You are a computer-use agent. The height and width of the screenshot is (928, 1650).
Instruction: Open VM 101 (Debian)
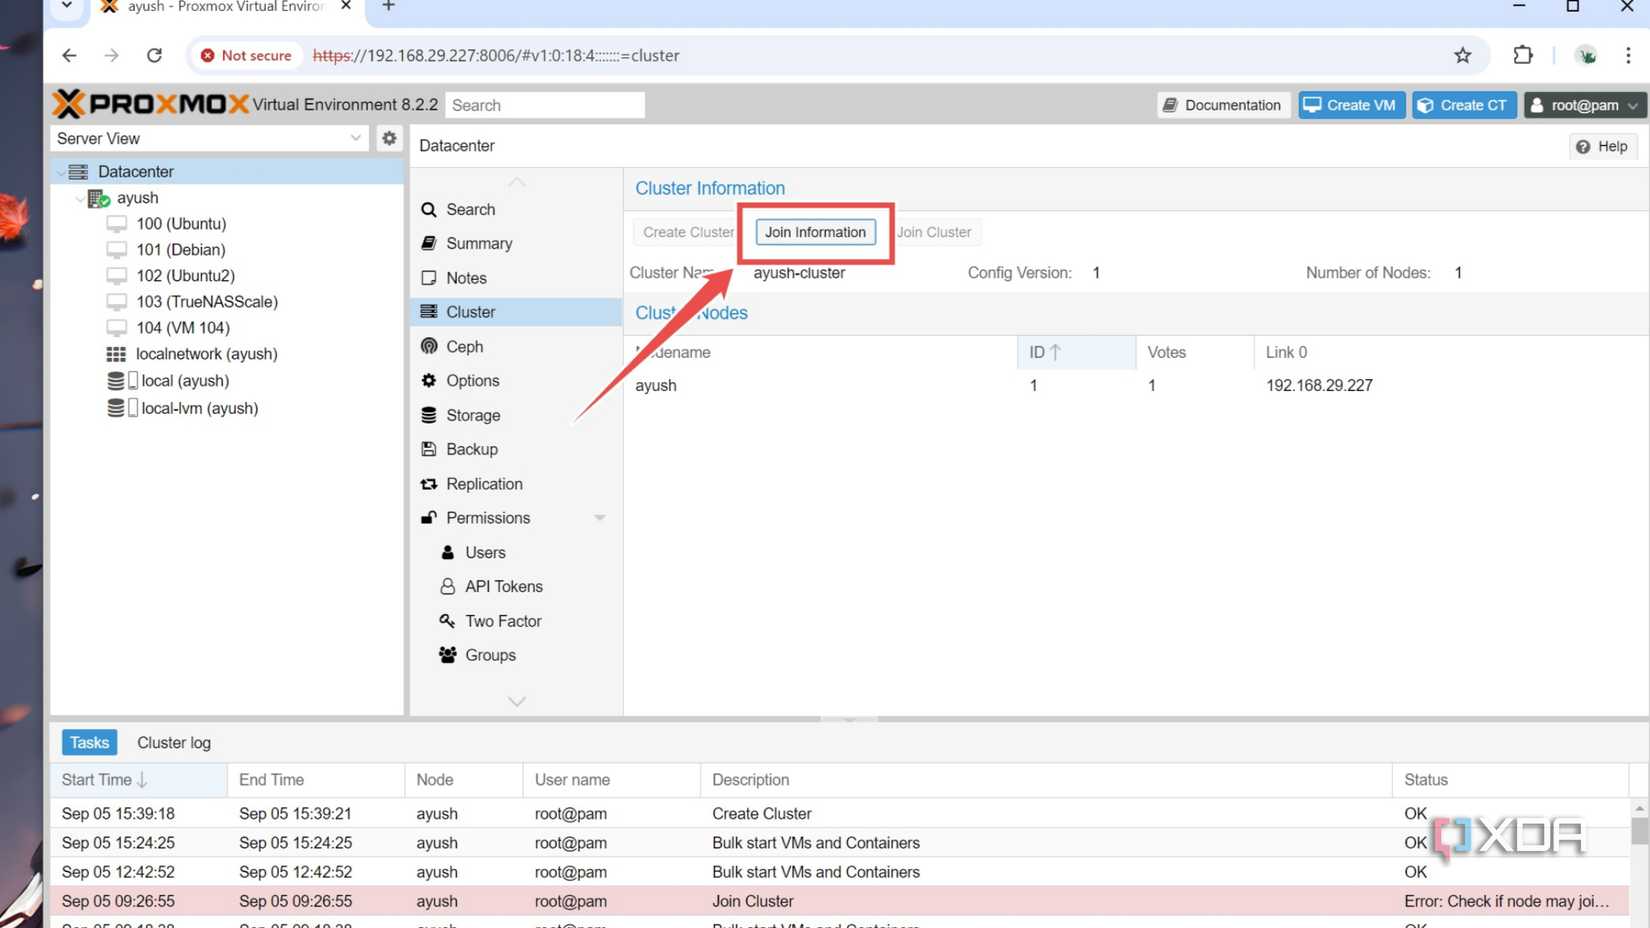[180, 250]
